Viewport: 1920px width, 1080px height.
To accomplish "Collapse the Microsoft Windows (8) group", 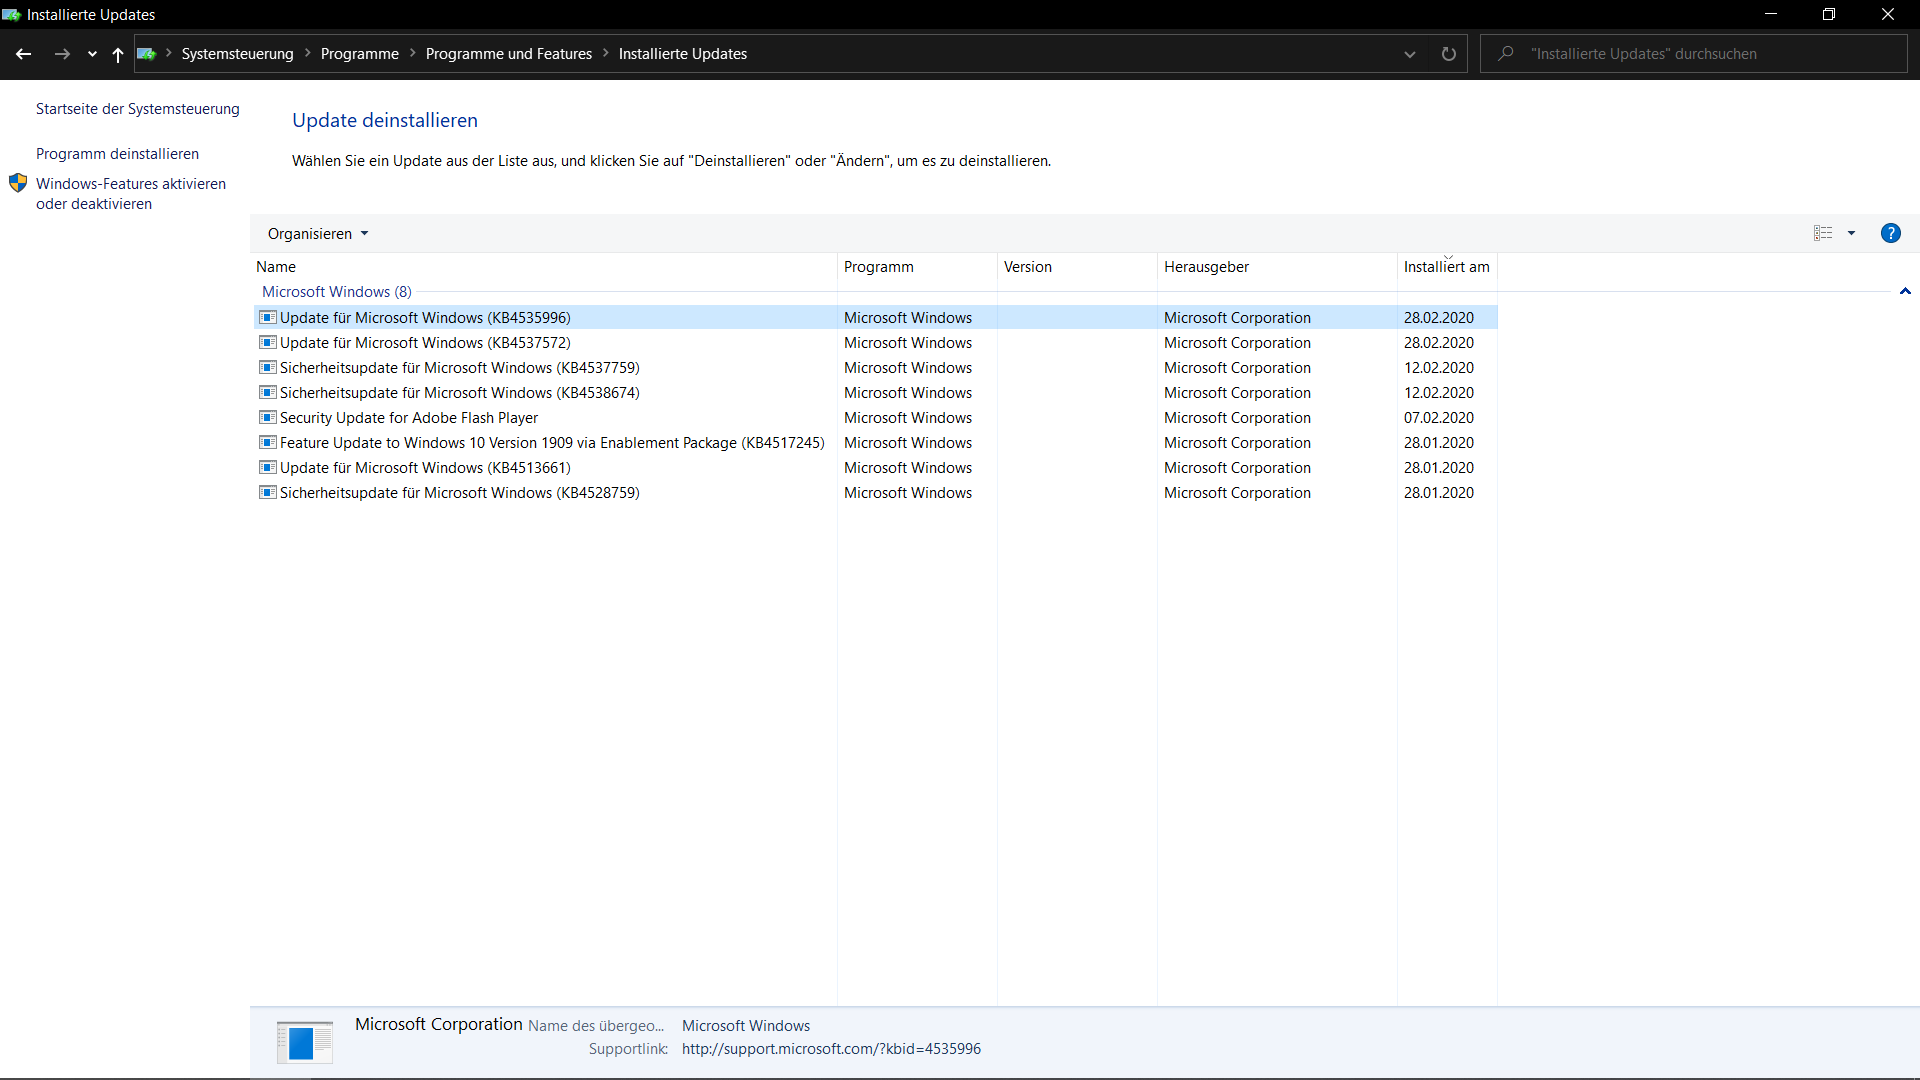I will click(x=1905, y=292).
